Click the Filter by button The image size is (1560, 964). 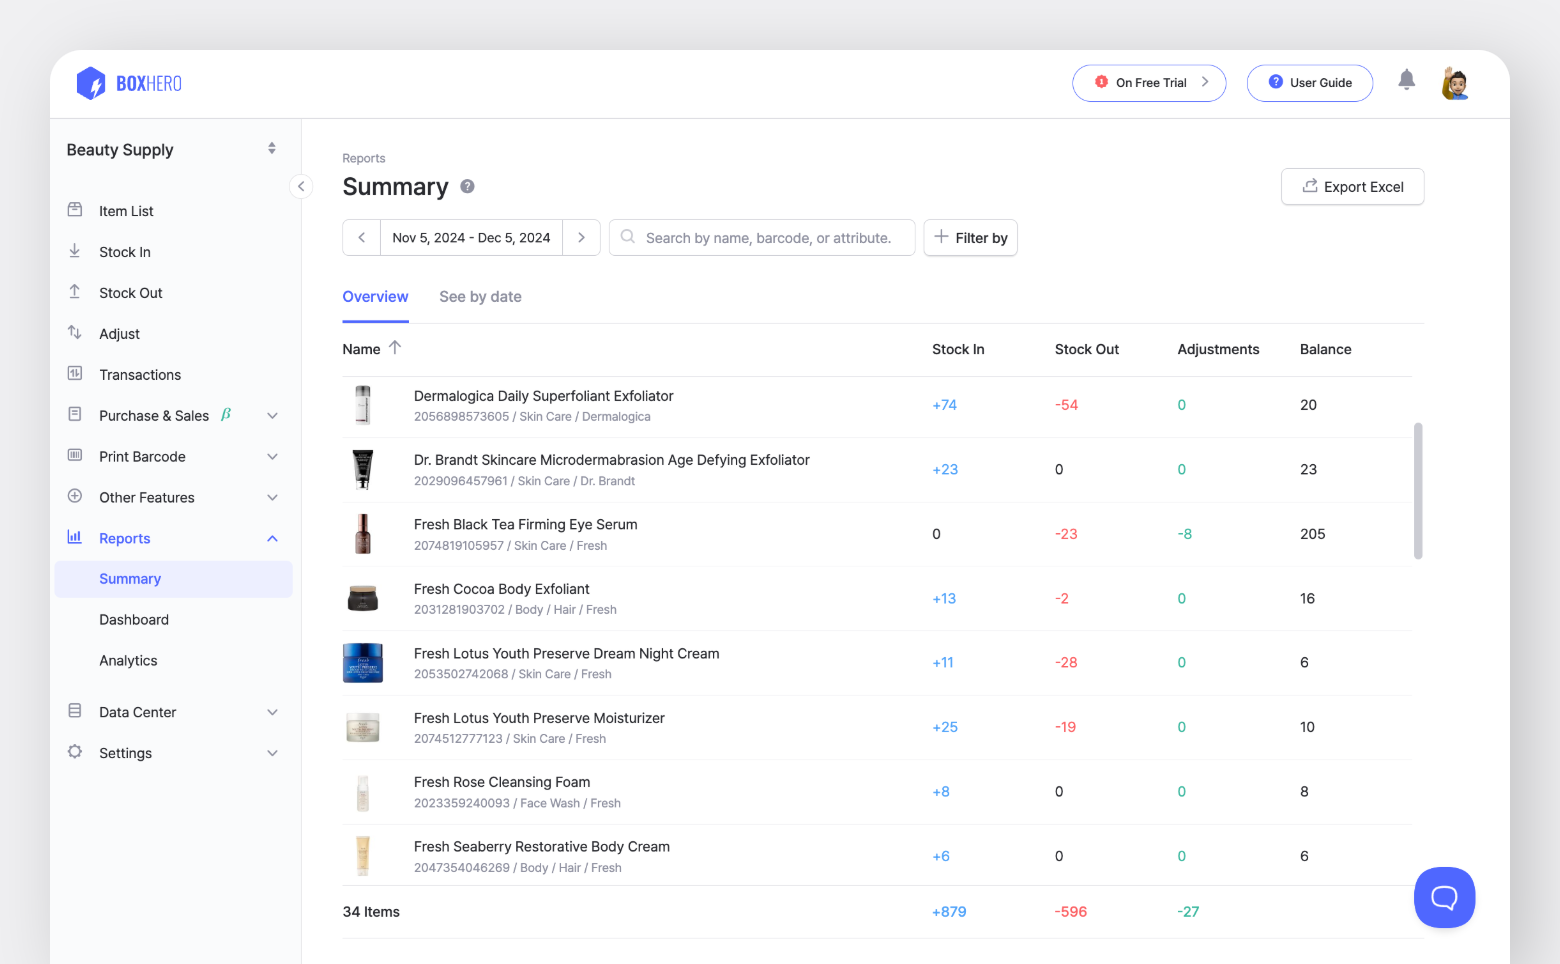click(x=970, y=238)
